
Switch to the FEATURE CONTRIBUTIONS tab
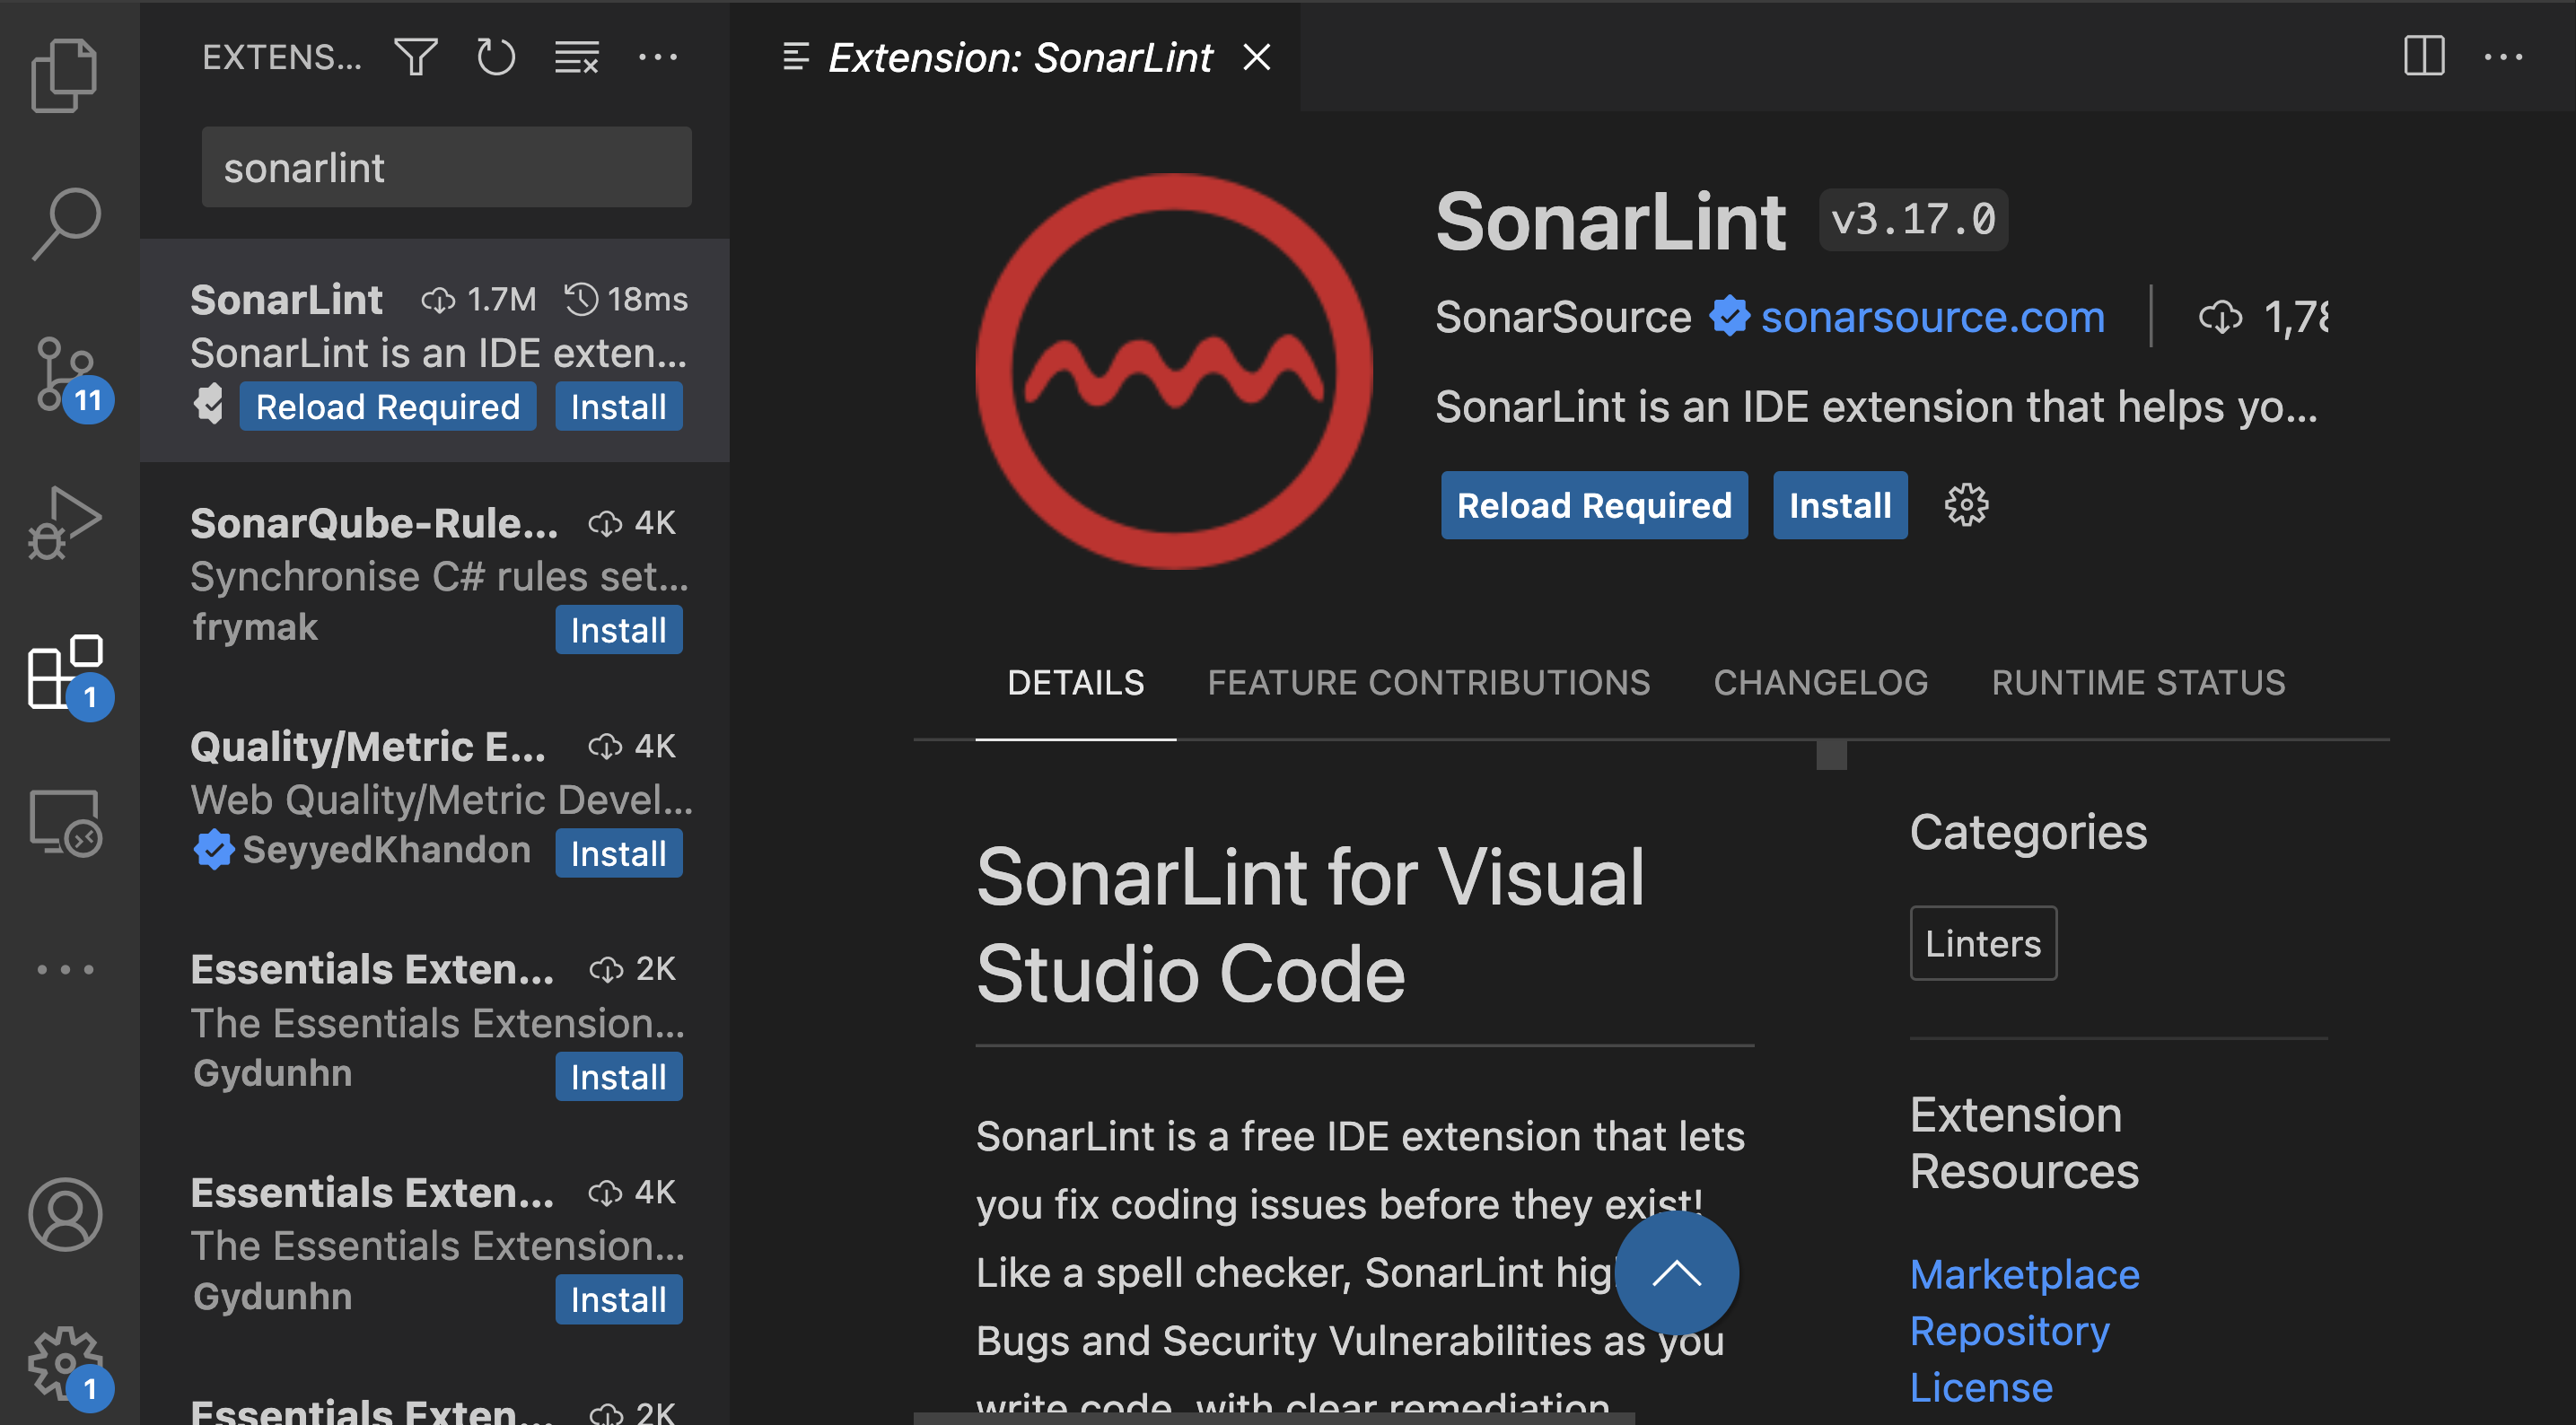click(1428, 682)
